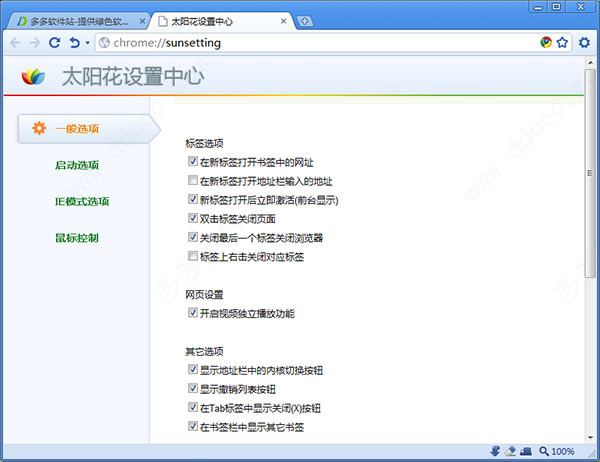The width and height of the screenshot is (600, 462).
Task: Uncheck 显示地址栏中的内核切换按钮
Action: coord(193,369)
